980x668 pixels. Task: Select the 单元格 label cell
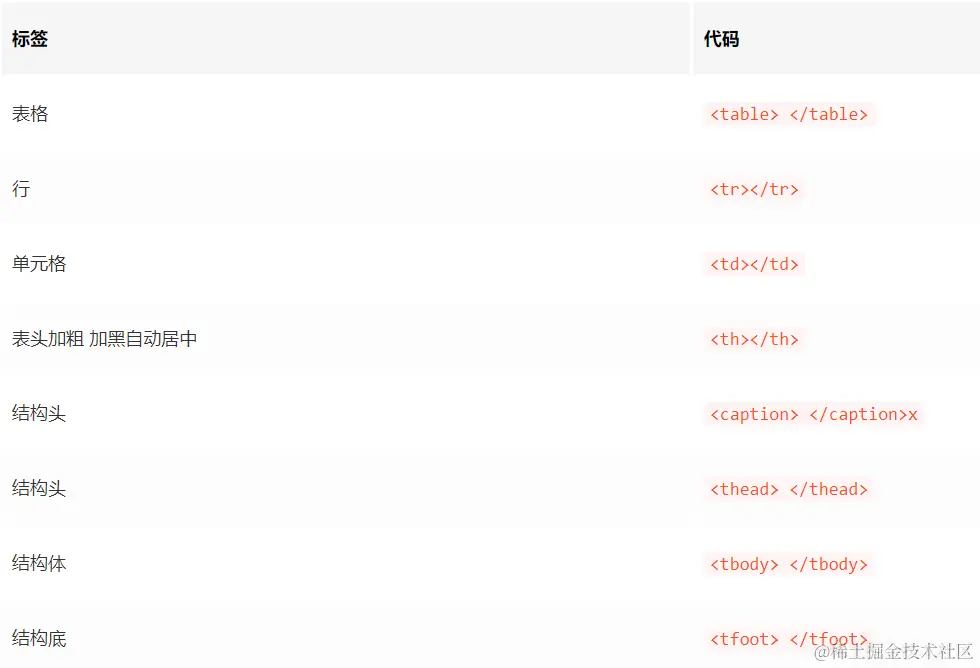[x=39, y=264]
